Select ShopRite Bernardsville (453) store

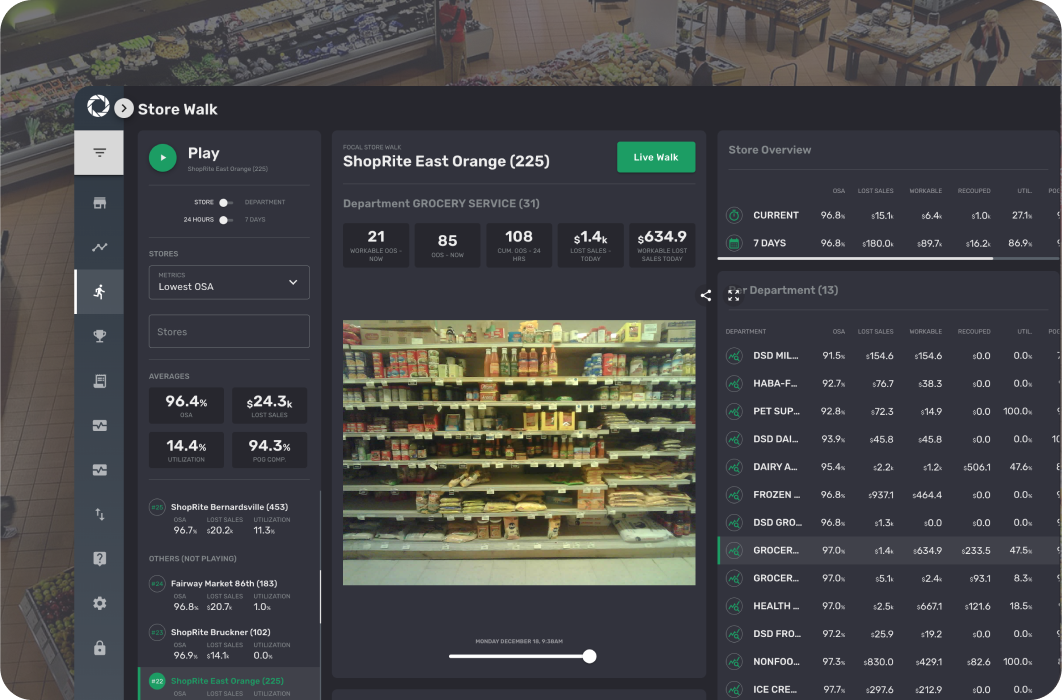click(229, 519)
